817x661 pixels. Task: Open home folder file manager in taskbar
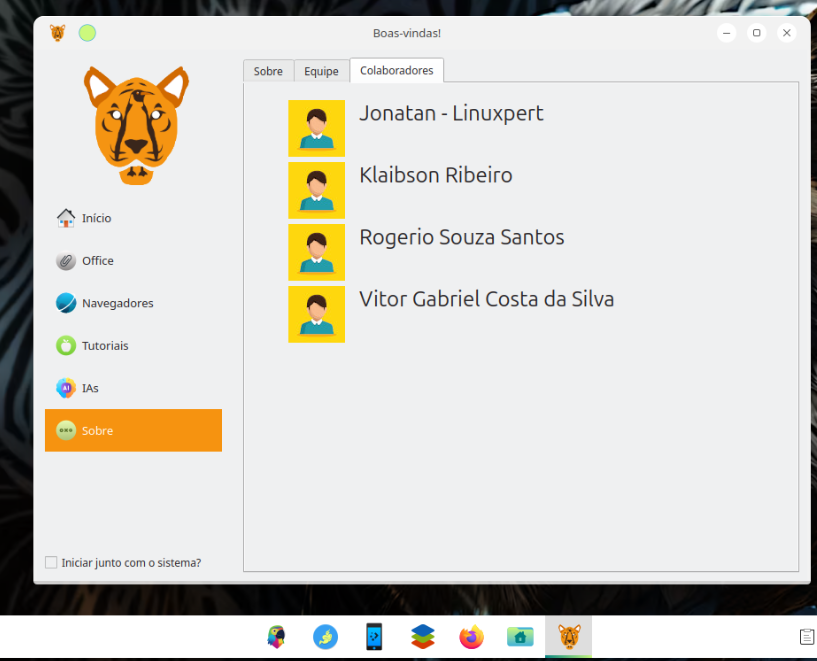point(520,637)
